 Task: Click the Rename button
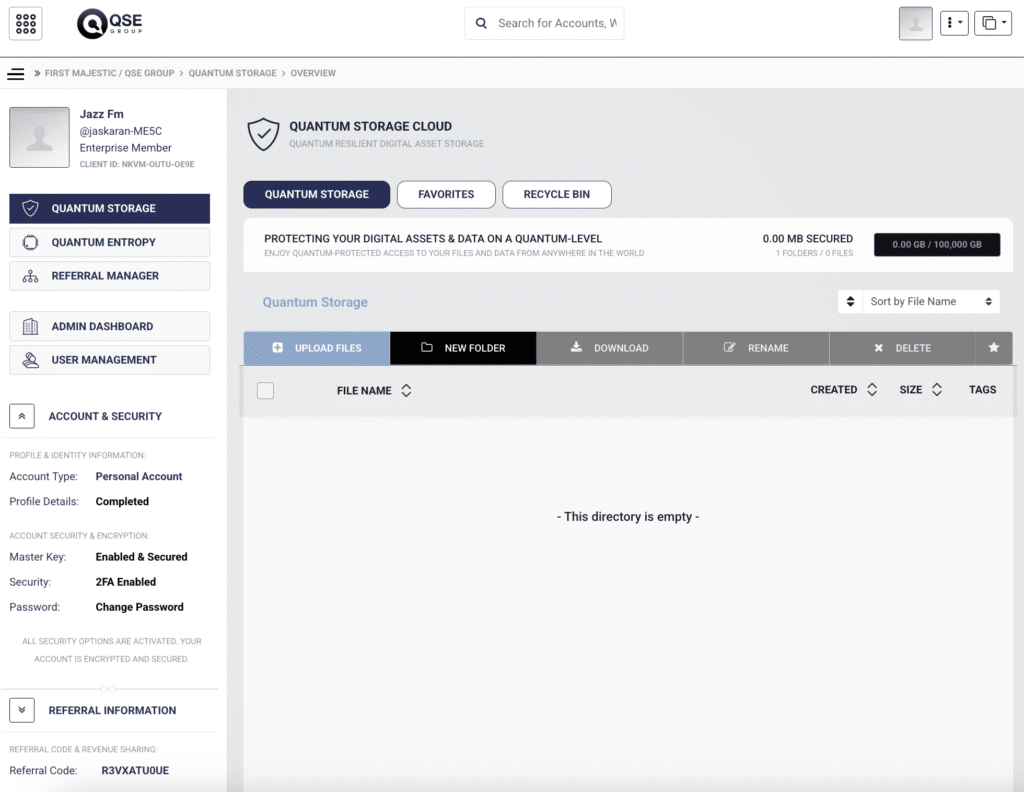pos(756,348)
